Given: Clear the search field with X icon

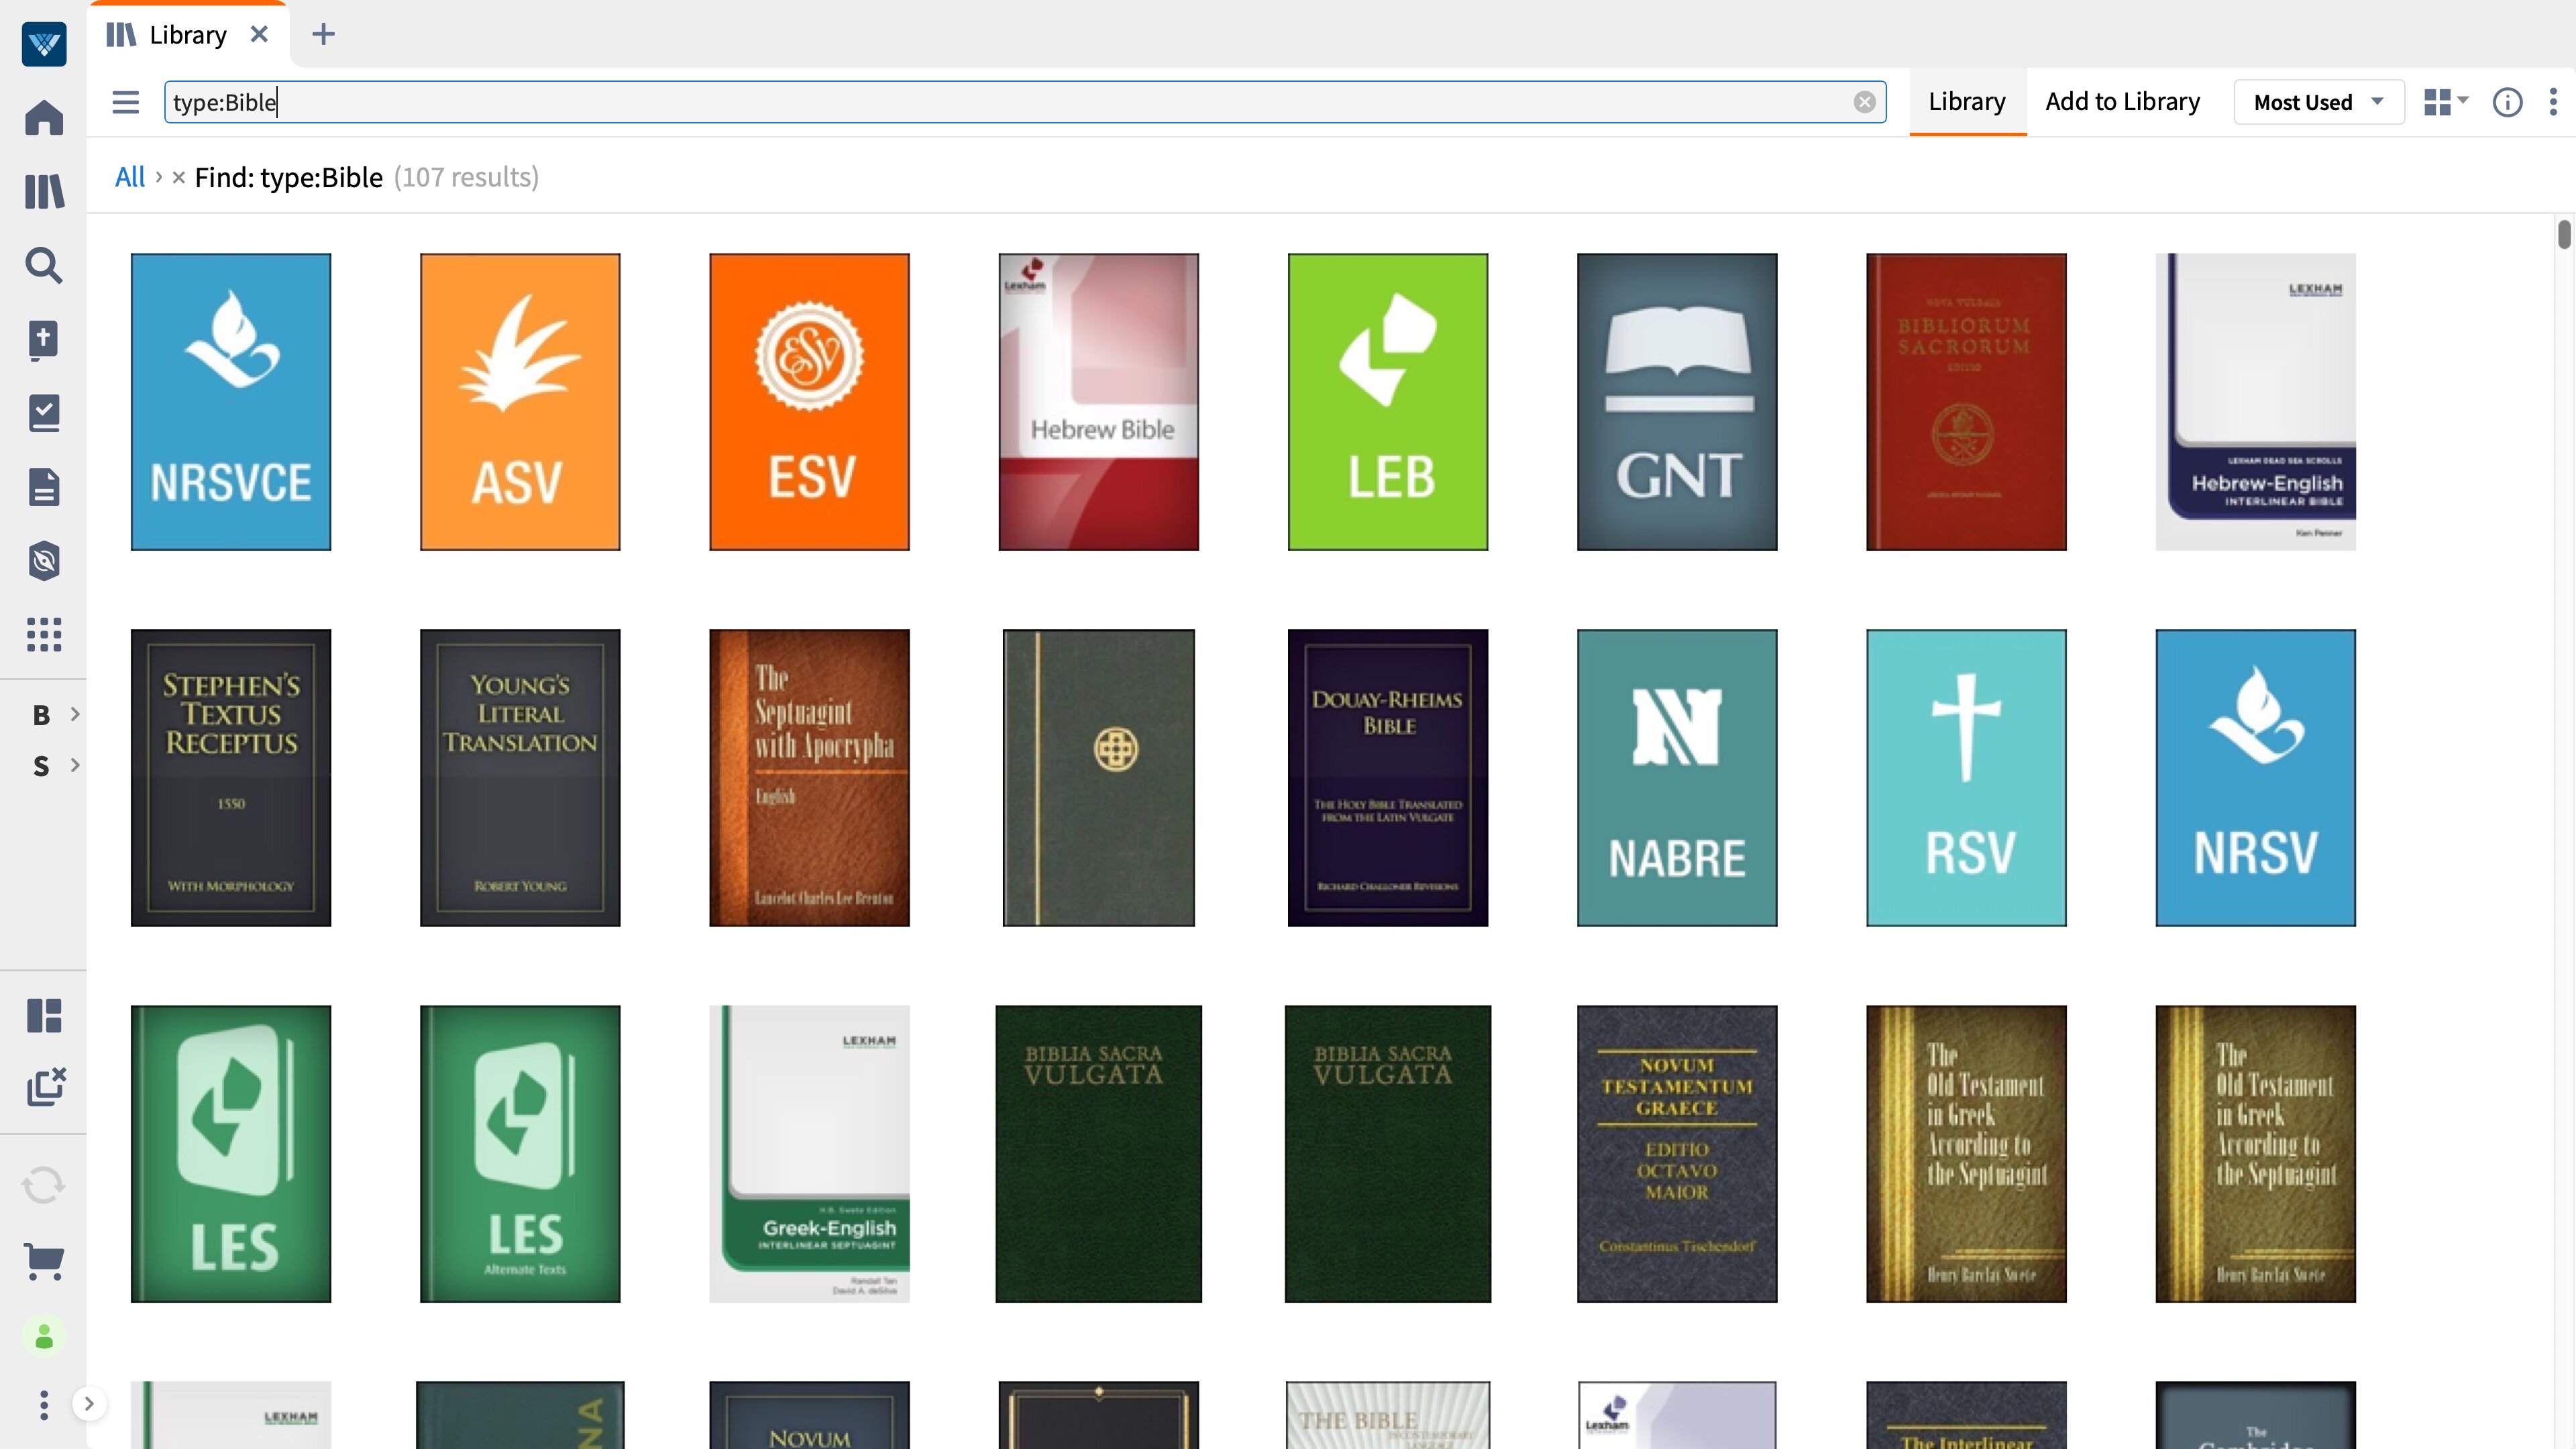Looking at the screenshot, I should click(x=1864, y=102).
